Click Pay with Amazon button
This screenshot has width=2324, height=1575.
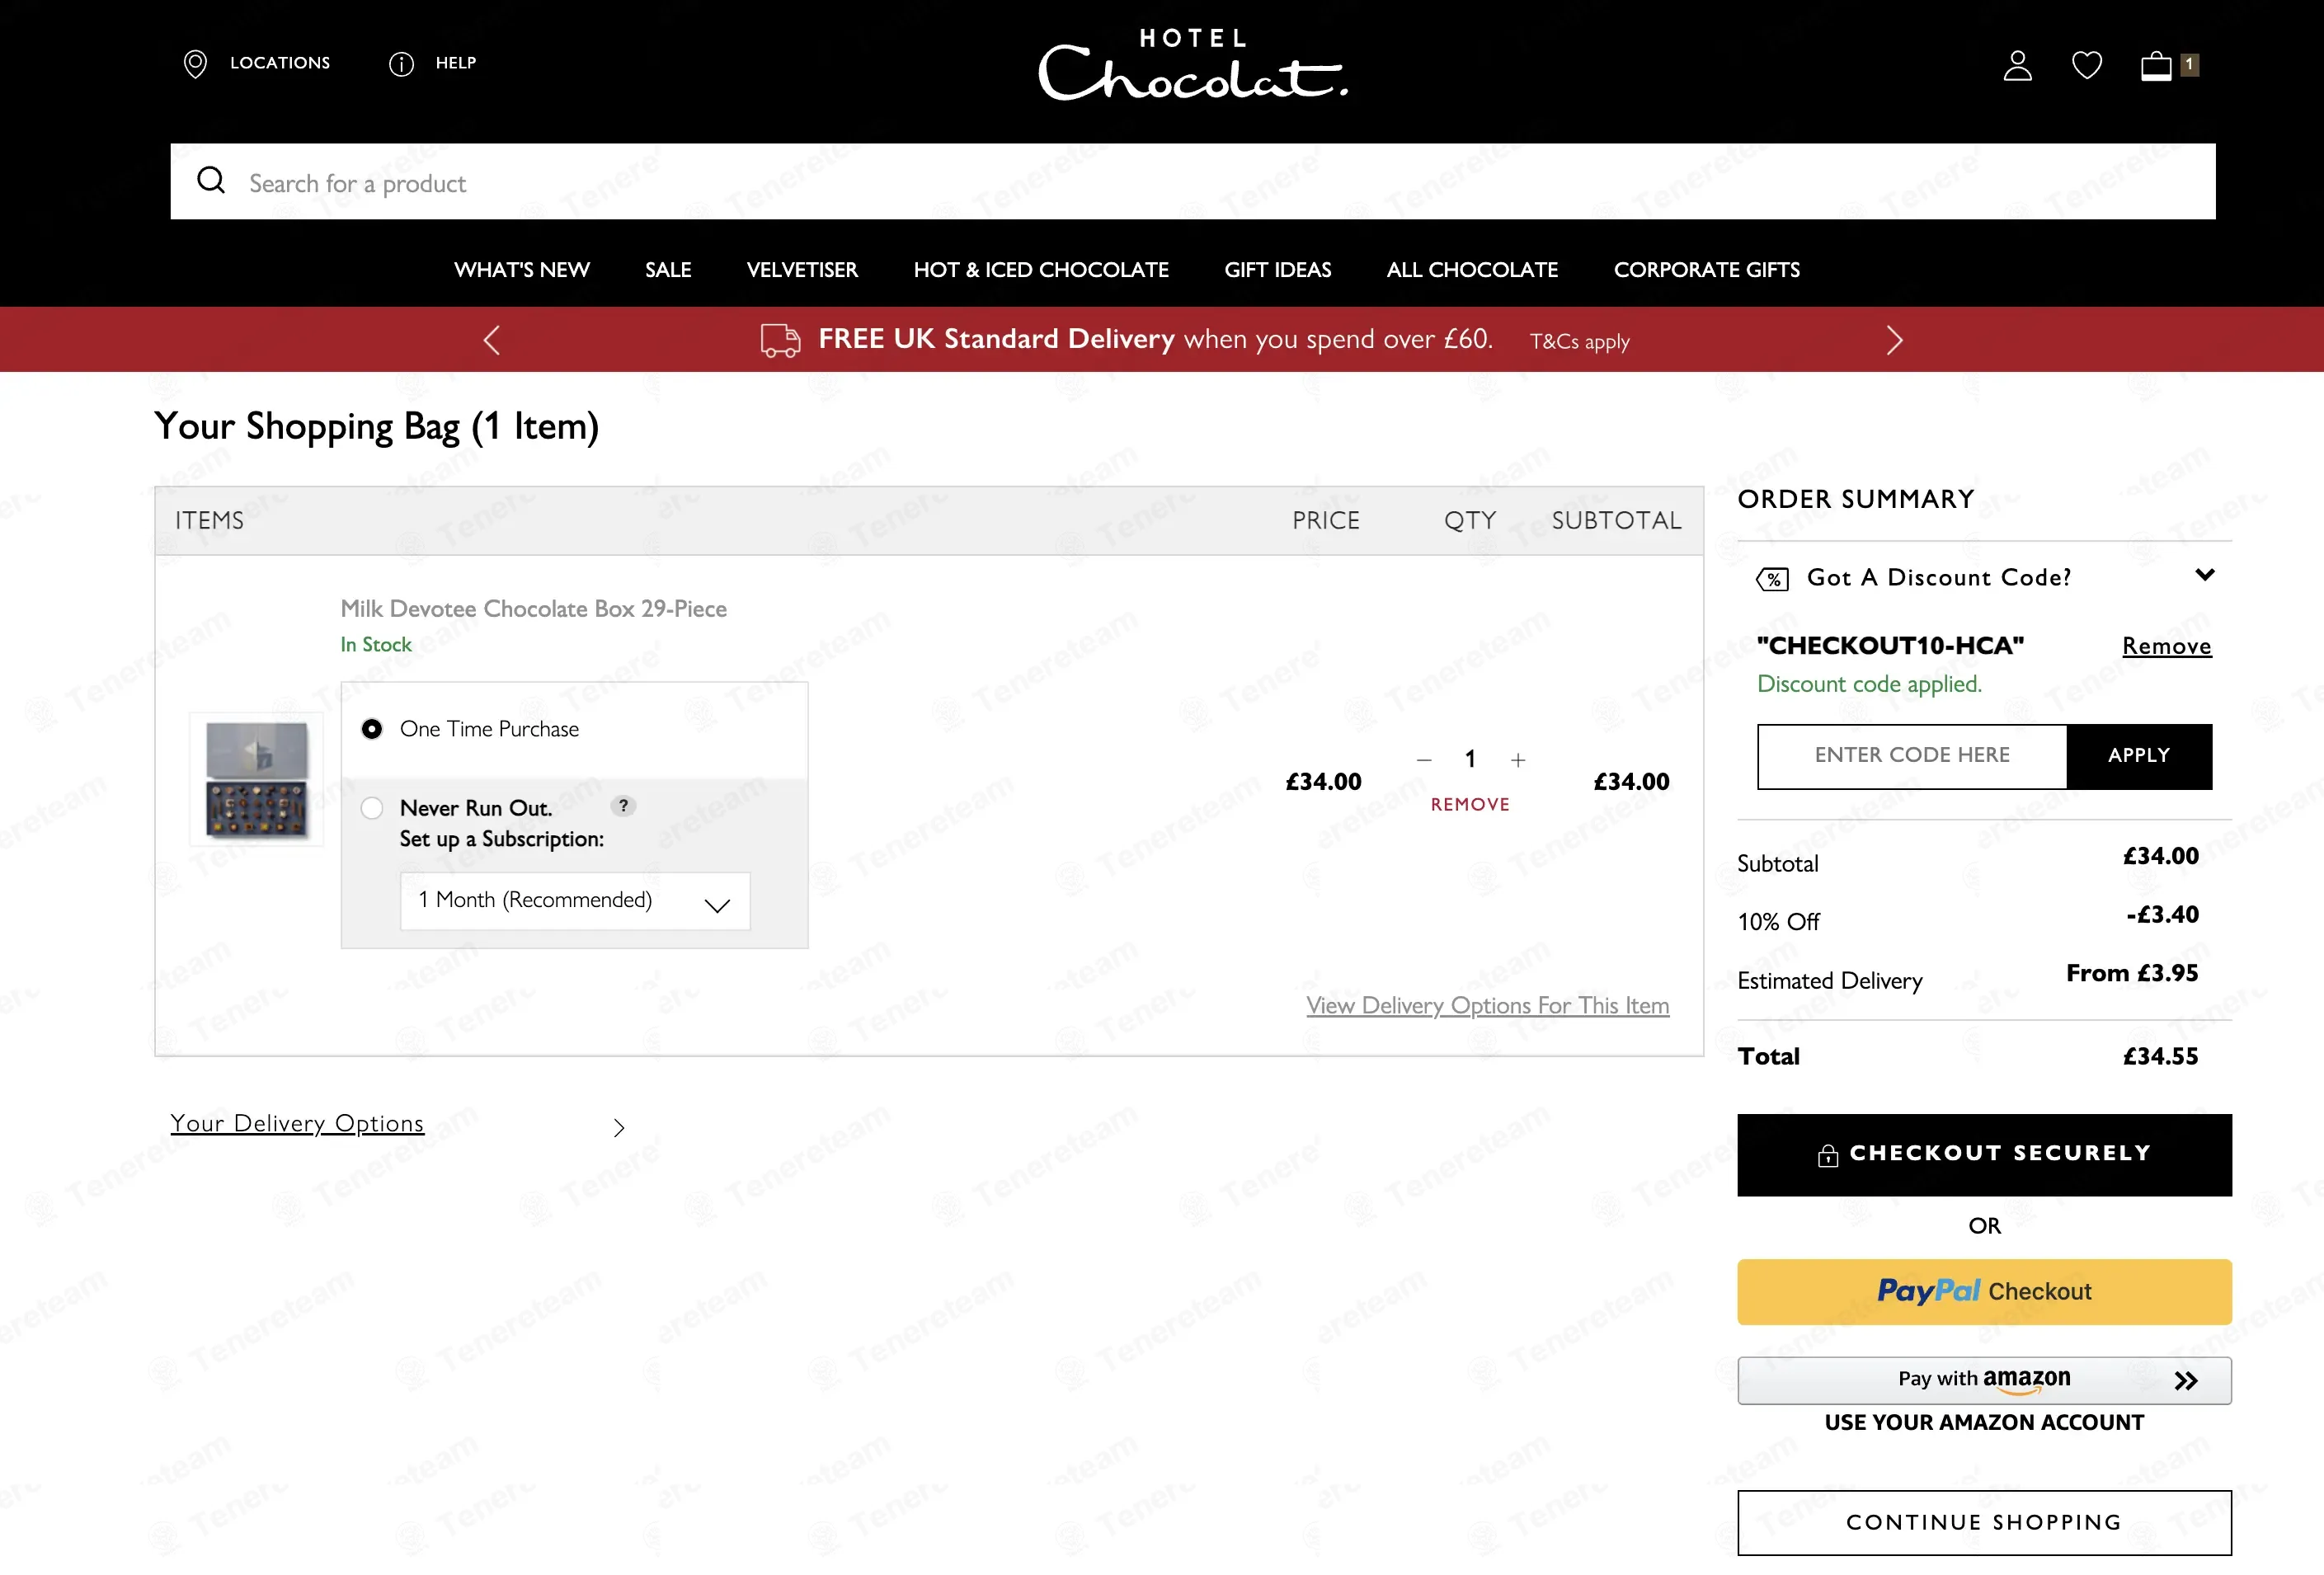pos(1984,1380)
